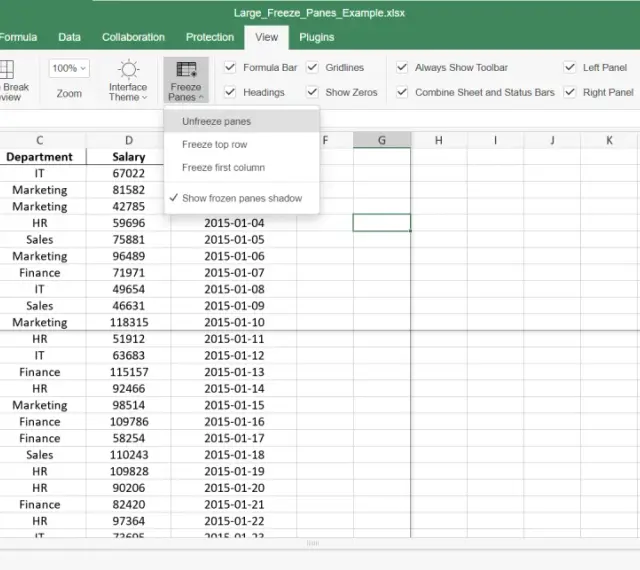Toggle the Show Zeros checkbox
640x570 pixels.
point(312,92)
